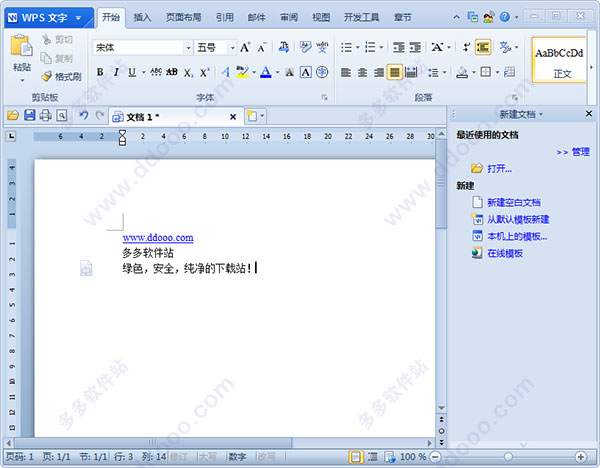Click the print icon in quick toolbar

click(x=46, y=115)
